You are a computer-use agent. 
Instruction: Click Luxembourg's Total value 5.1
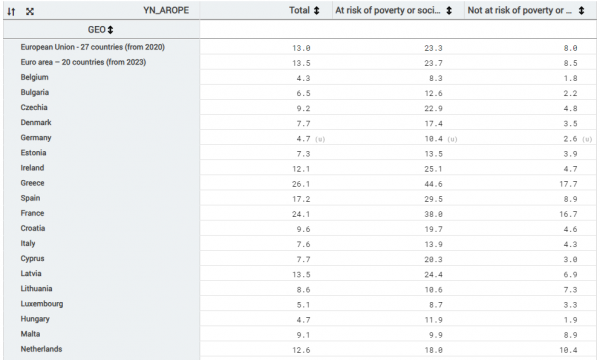303,305
